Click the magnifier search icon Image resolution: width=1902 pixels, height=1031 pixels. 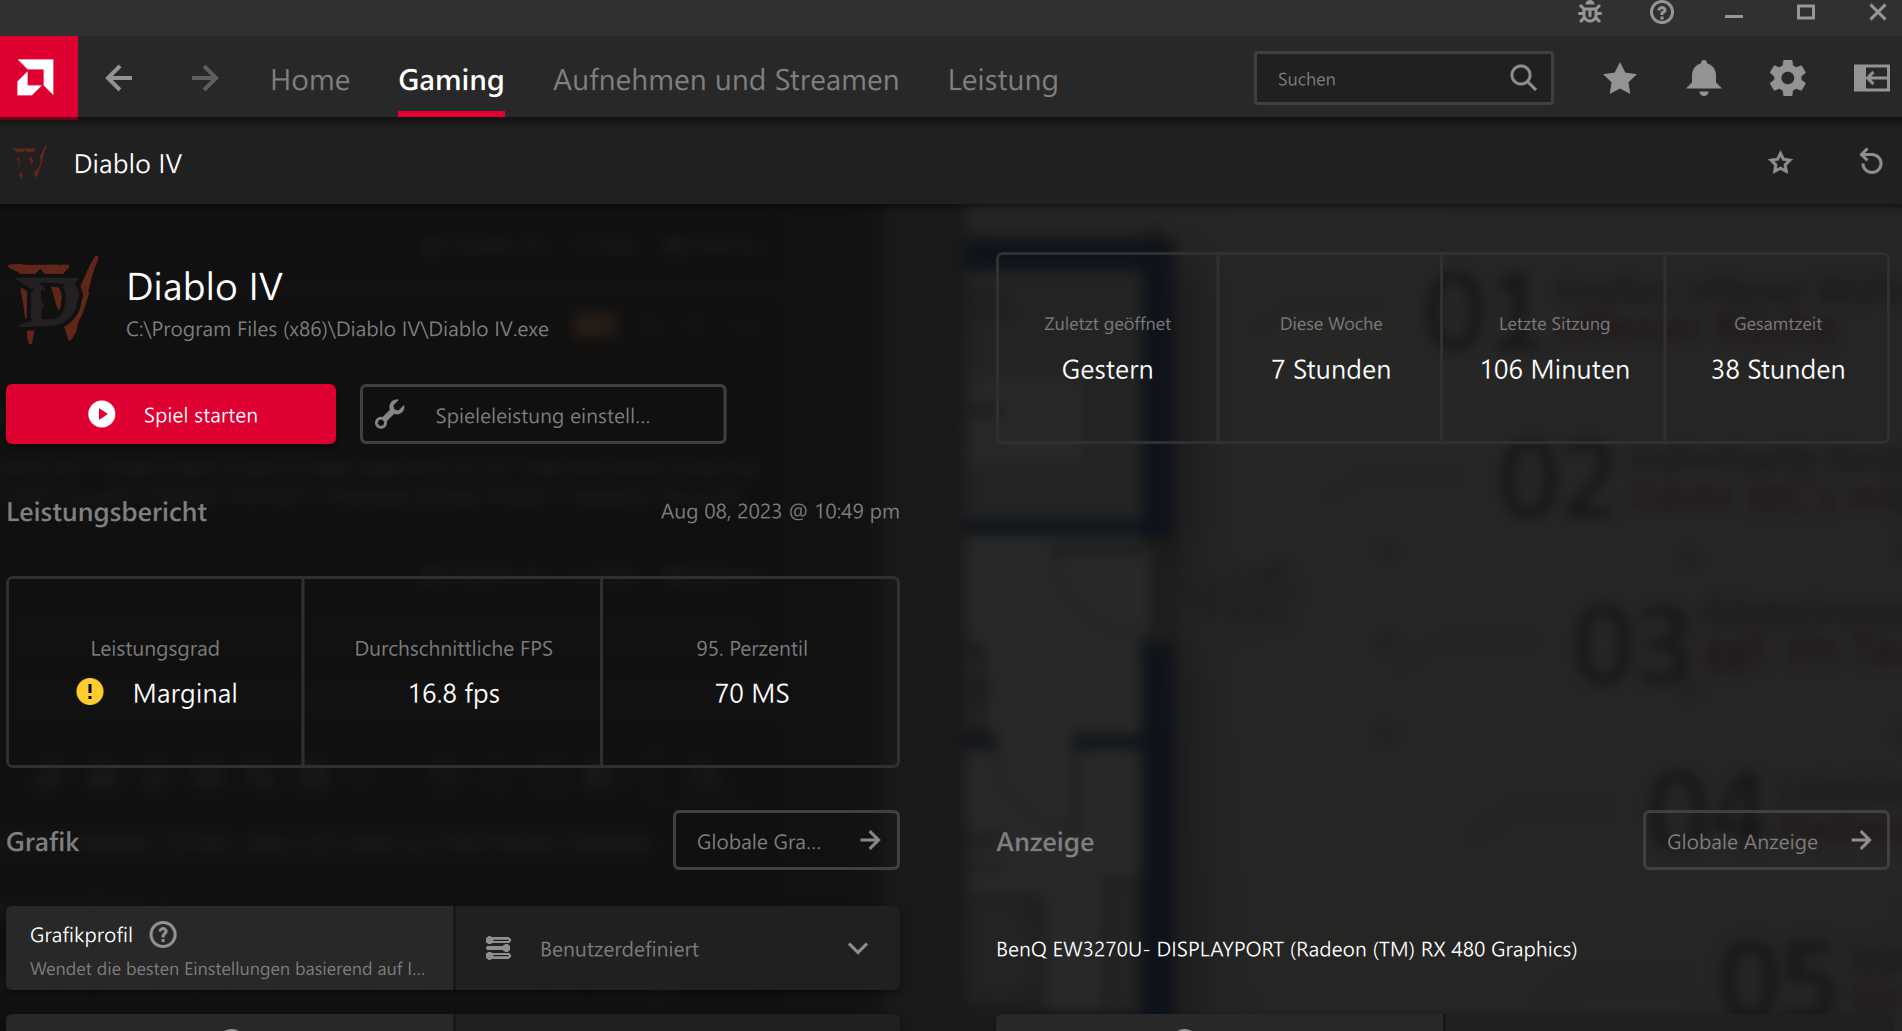(x=1523, y=78)
